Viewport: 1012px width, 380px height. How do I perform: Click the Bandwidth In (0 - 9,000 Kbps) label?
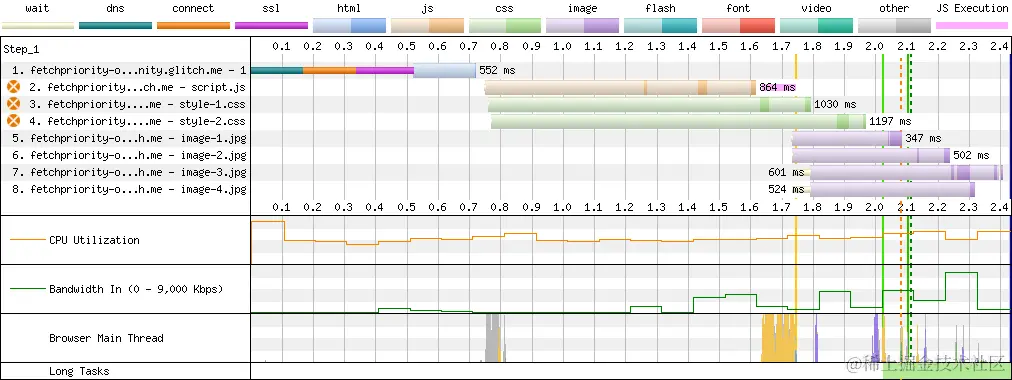point(136,289)
